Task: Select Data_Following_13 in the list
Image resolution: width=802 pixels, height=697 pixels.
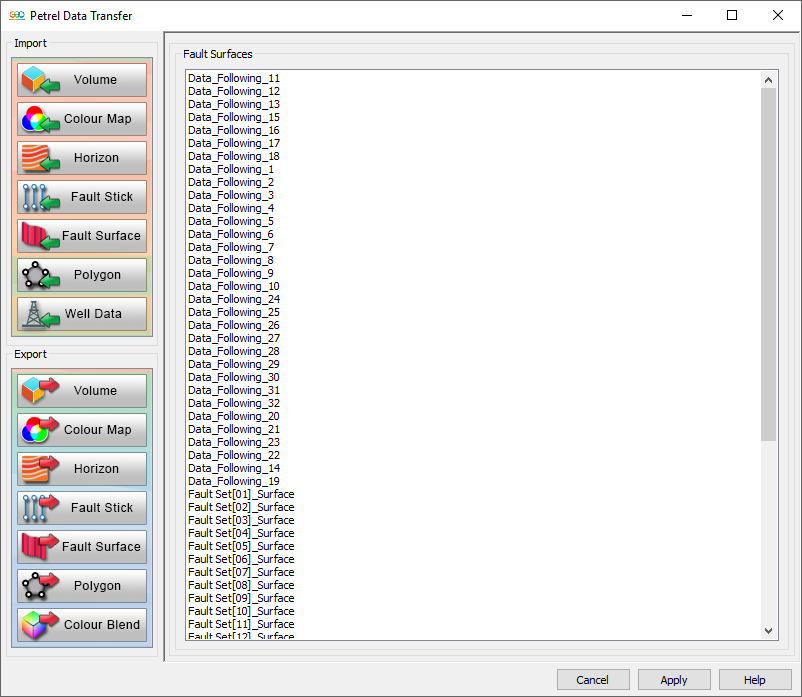Action: 234,104
